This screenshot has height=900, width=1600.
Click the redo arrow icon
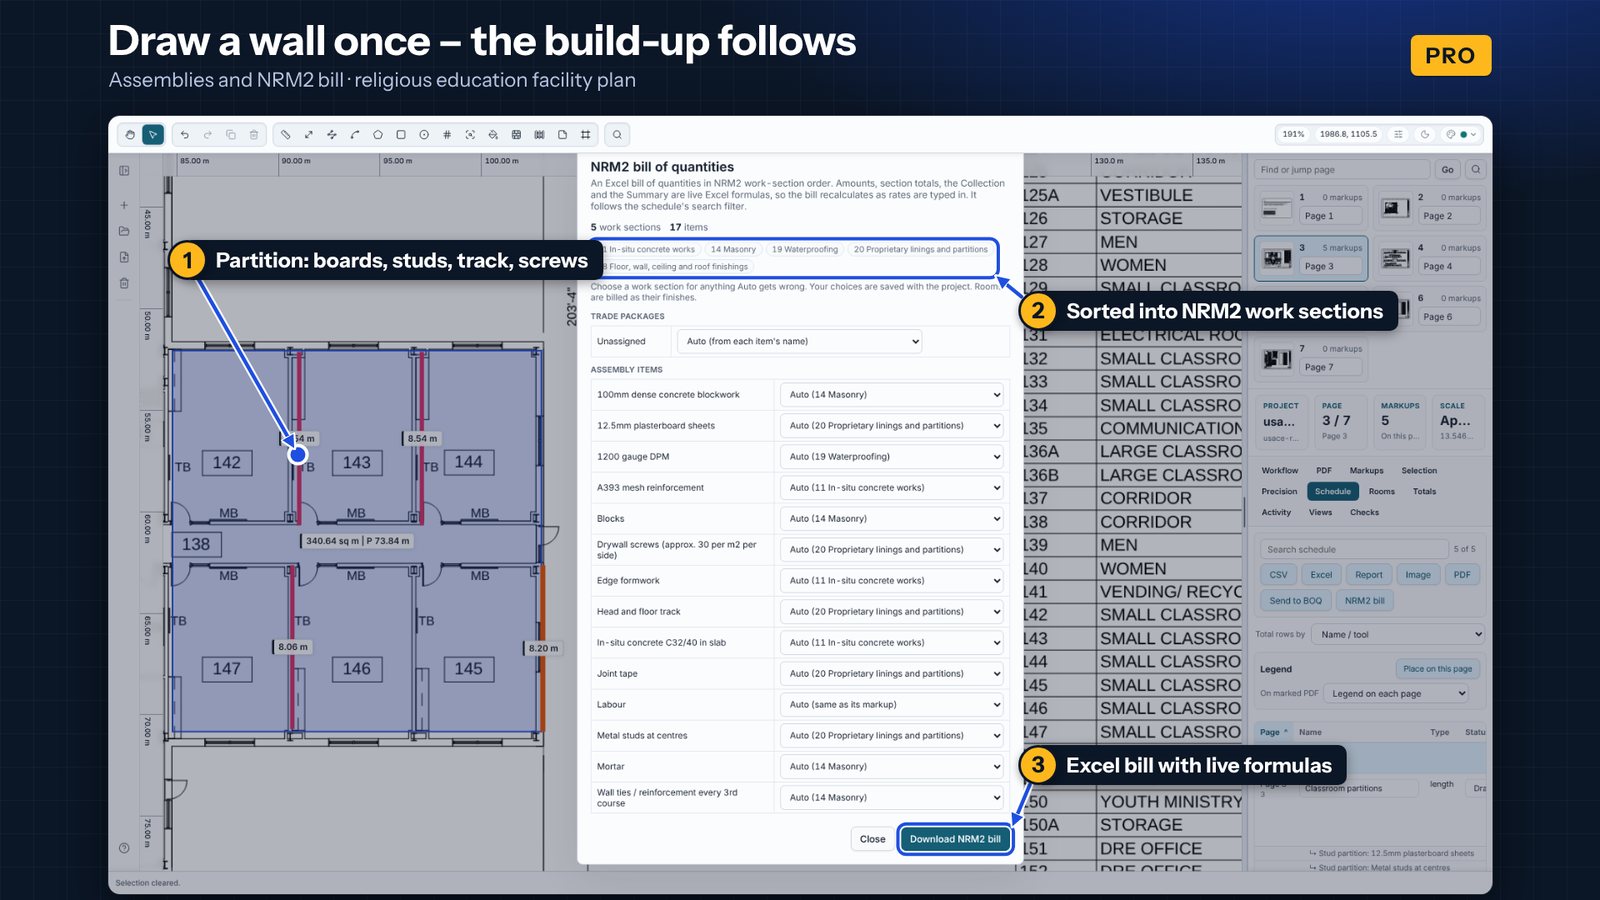[x=208, y=134]
